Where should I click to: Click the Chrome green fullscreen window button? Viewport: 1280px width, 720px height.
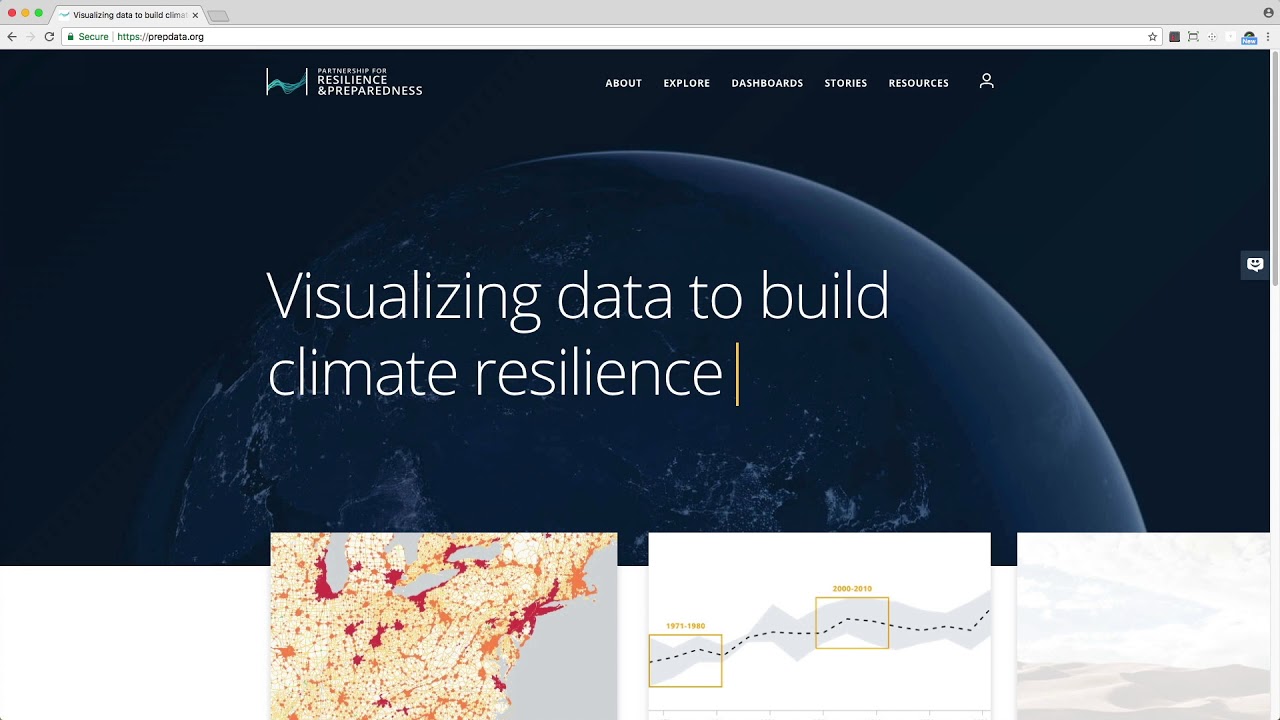tap(39, 13)
